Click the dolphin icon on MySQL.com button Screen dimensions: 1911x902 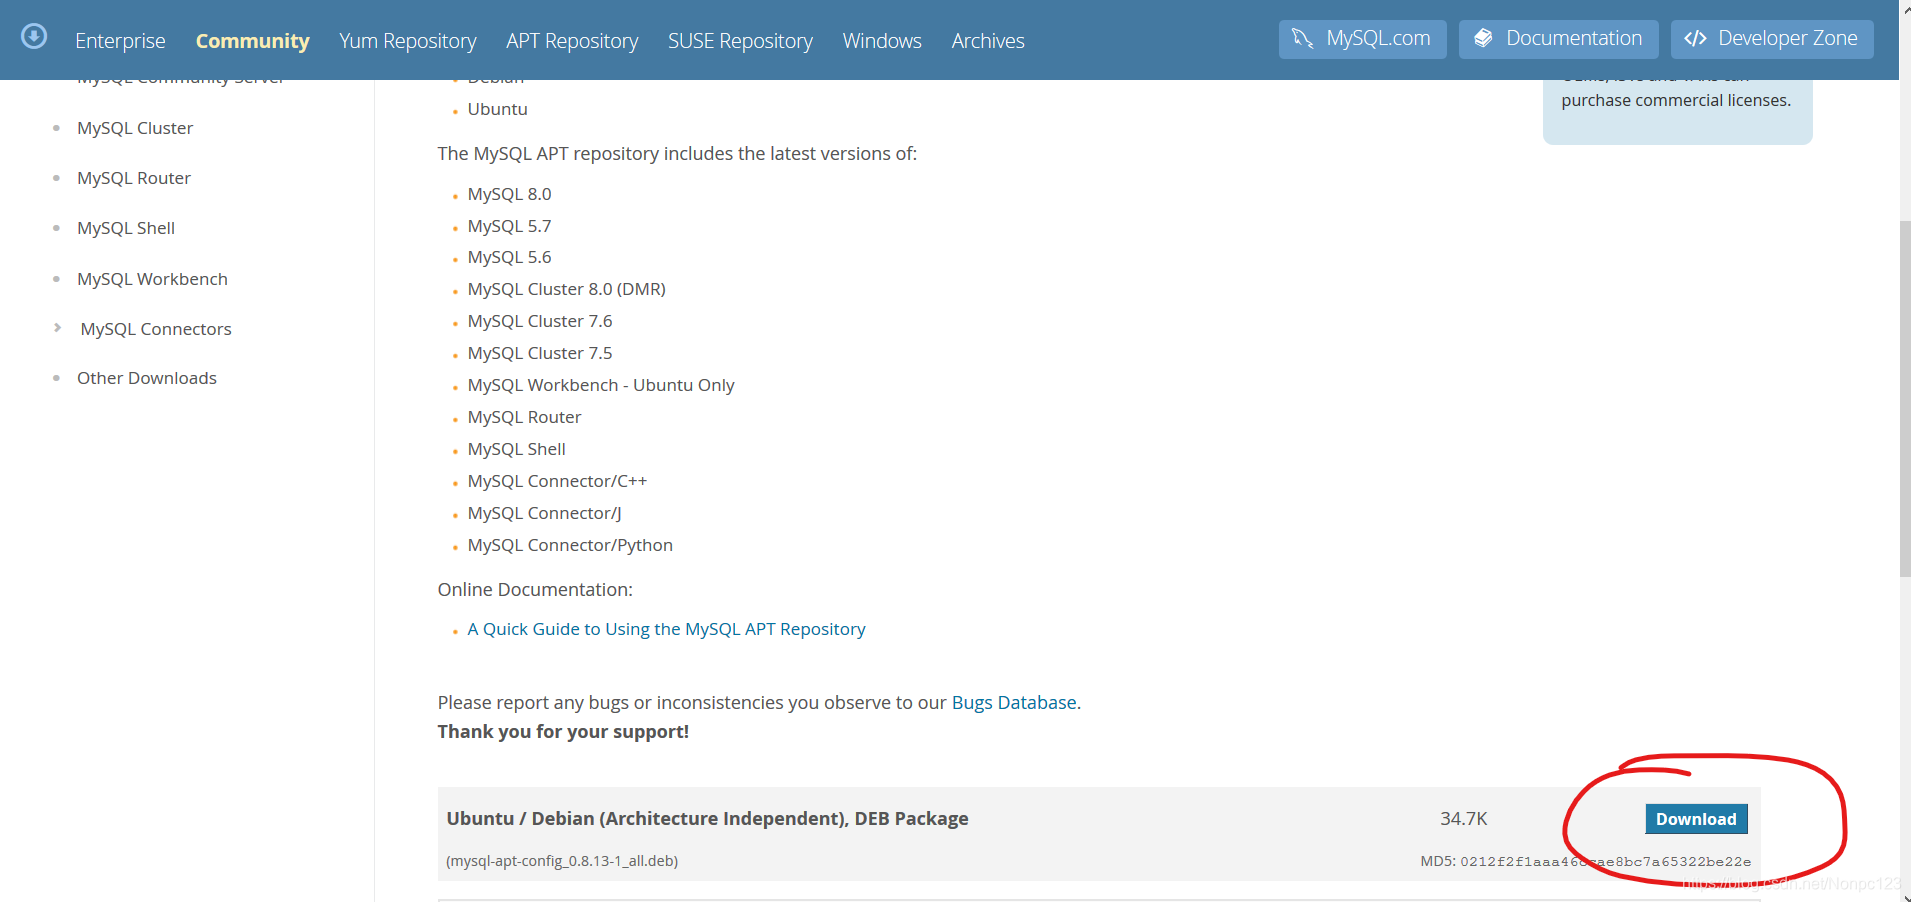point(1302,39)
